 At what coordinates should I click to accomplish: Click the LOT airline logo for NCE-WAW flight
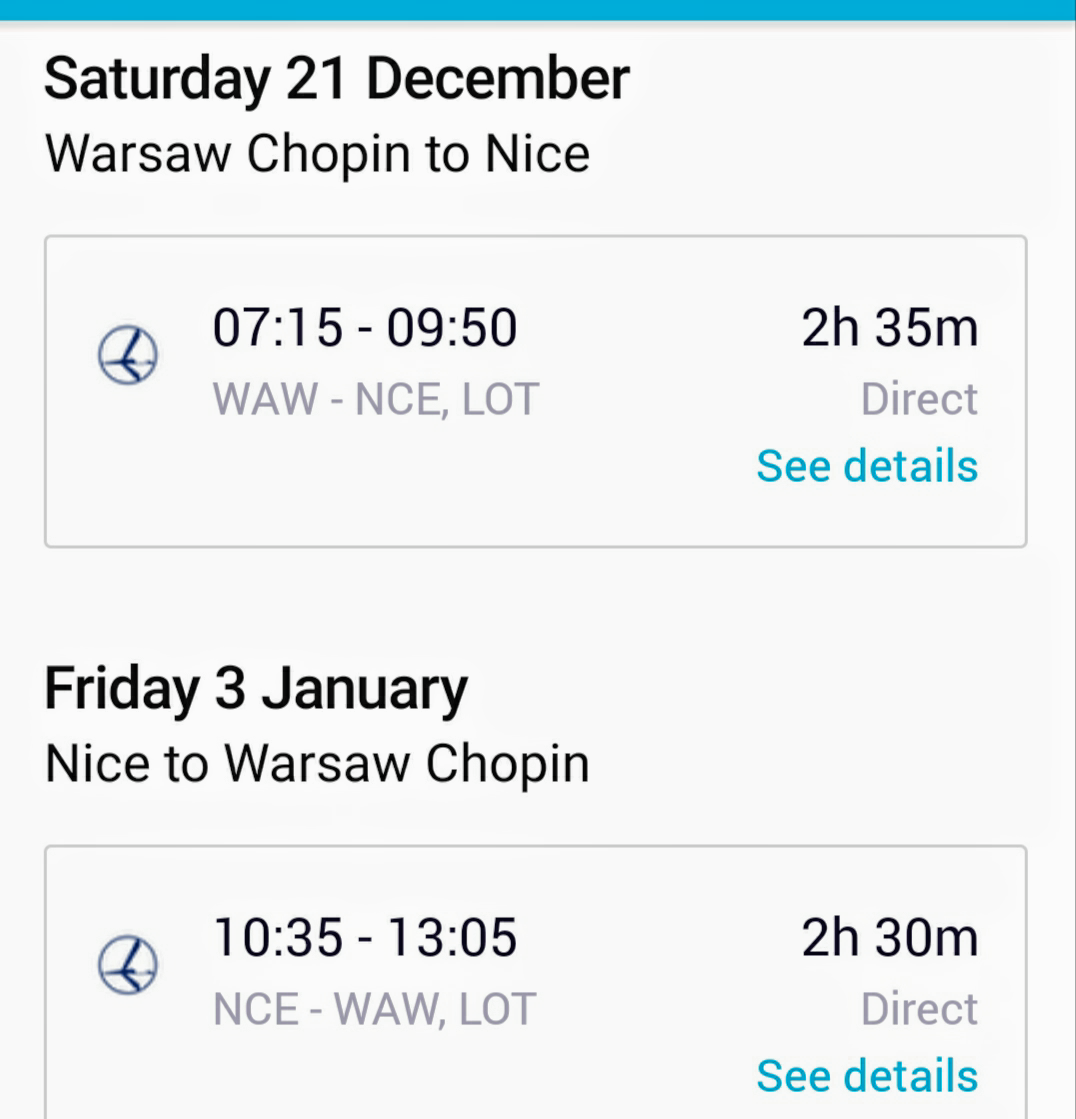[127, 966]
